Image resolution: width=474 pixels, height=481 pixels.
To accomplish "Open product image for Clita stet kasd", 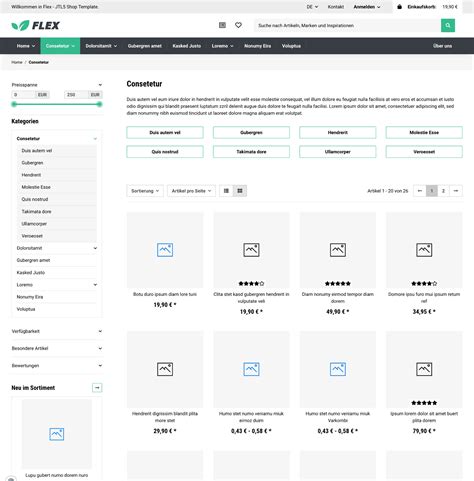I will click(251, 250).
